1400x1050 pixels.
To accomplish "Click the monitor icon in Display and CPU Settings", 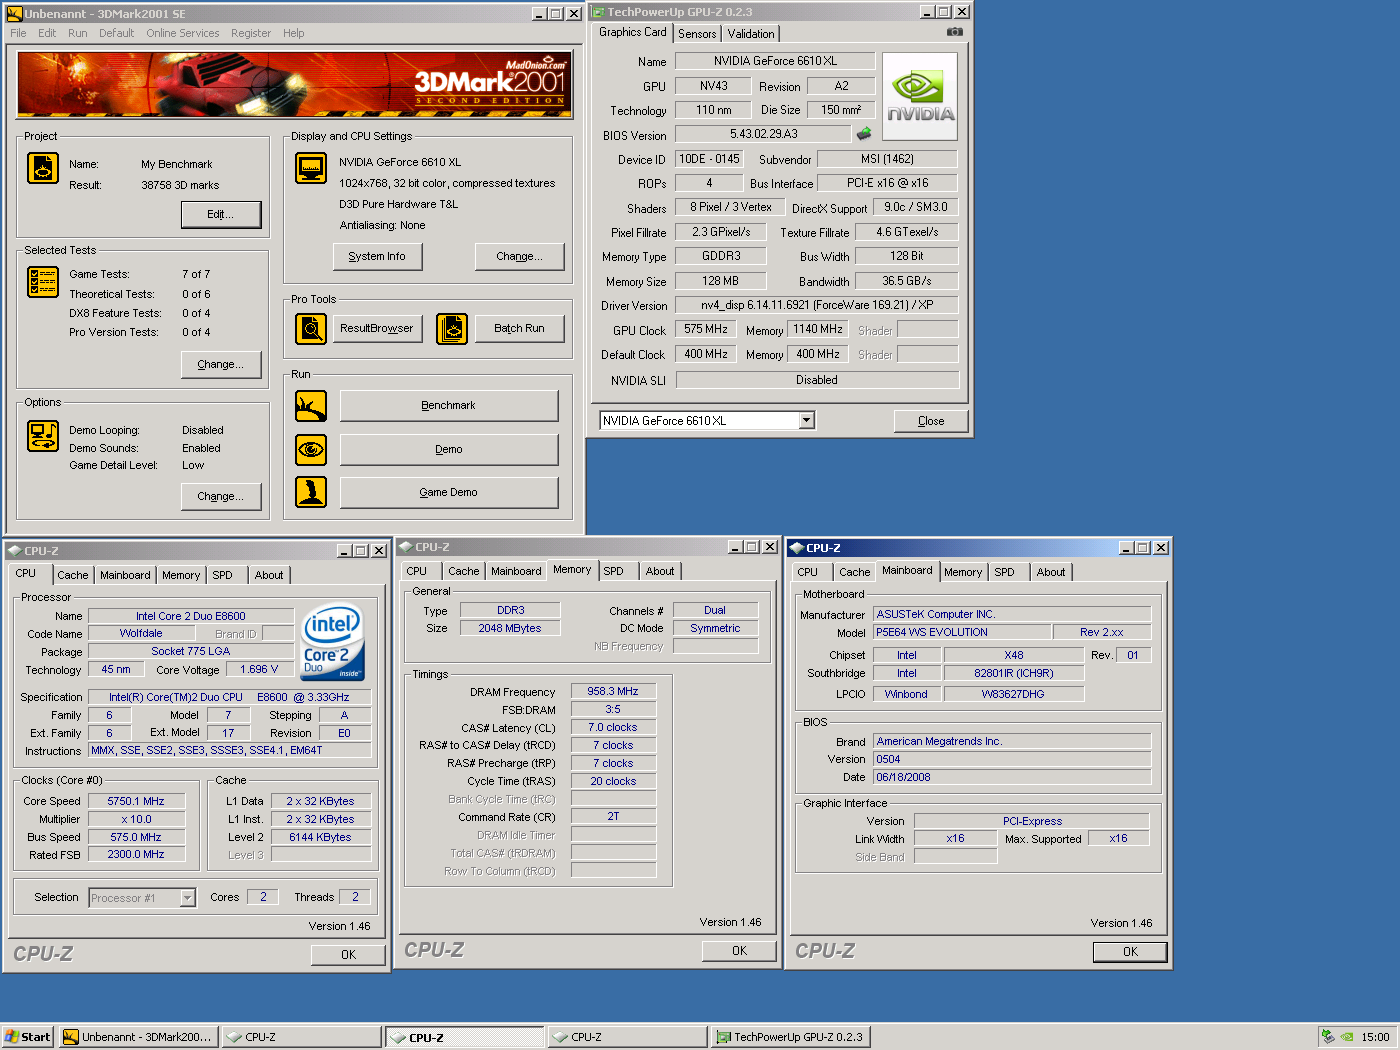I will [311, 168].
